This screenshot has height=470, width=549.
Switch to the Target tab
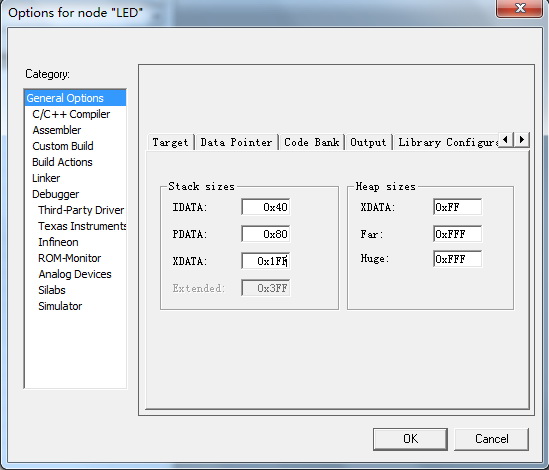click(x=171, y=142)
